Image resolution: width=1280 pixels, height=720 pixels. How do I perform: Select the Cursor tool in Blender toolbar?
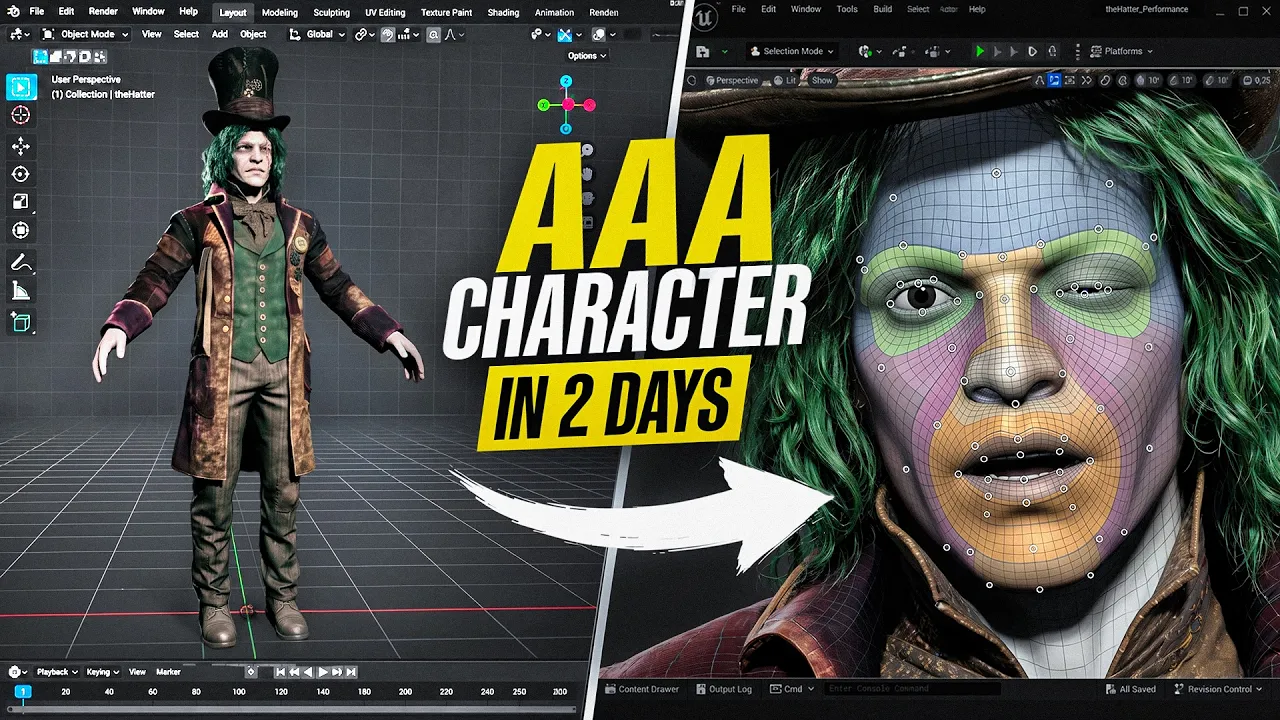point(20,116)
